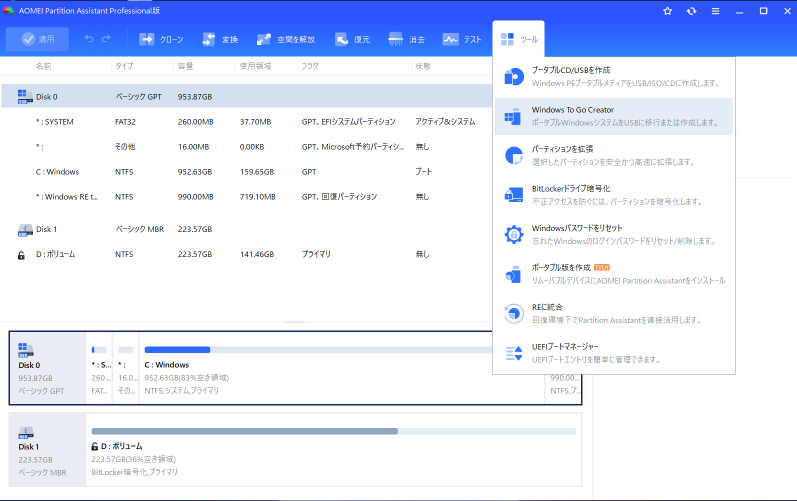Click the BitLocker lock drive icon
Viewport: 797px width, 501px height.
[514, 195]
